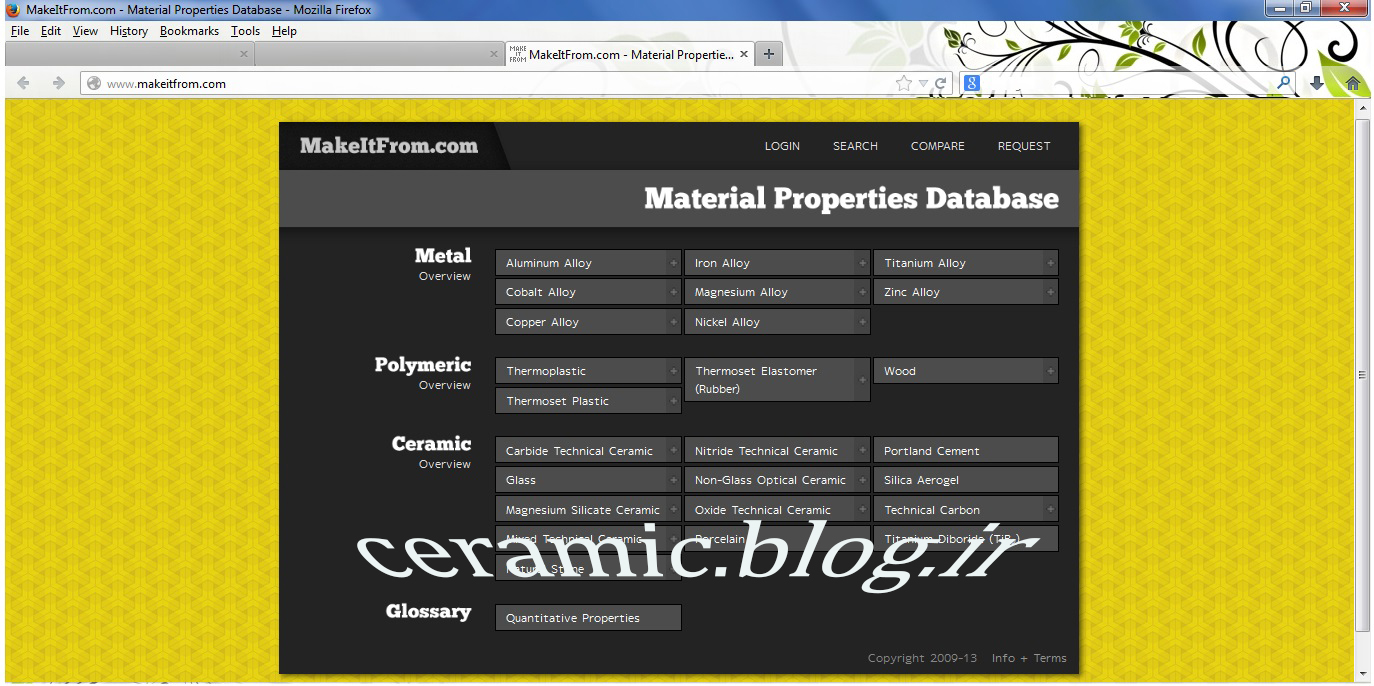1374x686 pixels.
Task: Click Terms link in footer
Action: (x=1050, y=658)
